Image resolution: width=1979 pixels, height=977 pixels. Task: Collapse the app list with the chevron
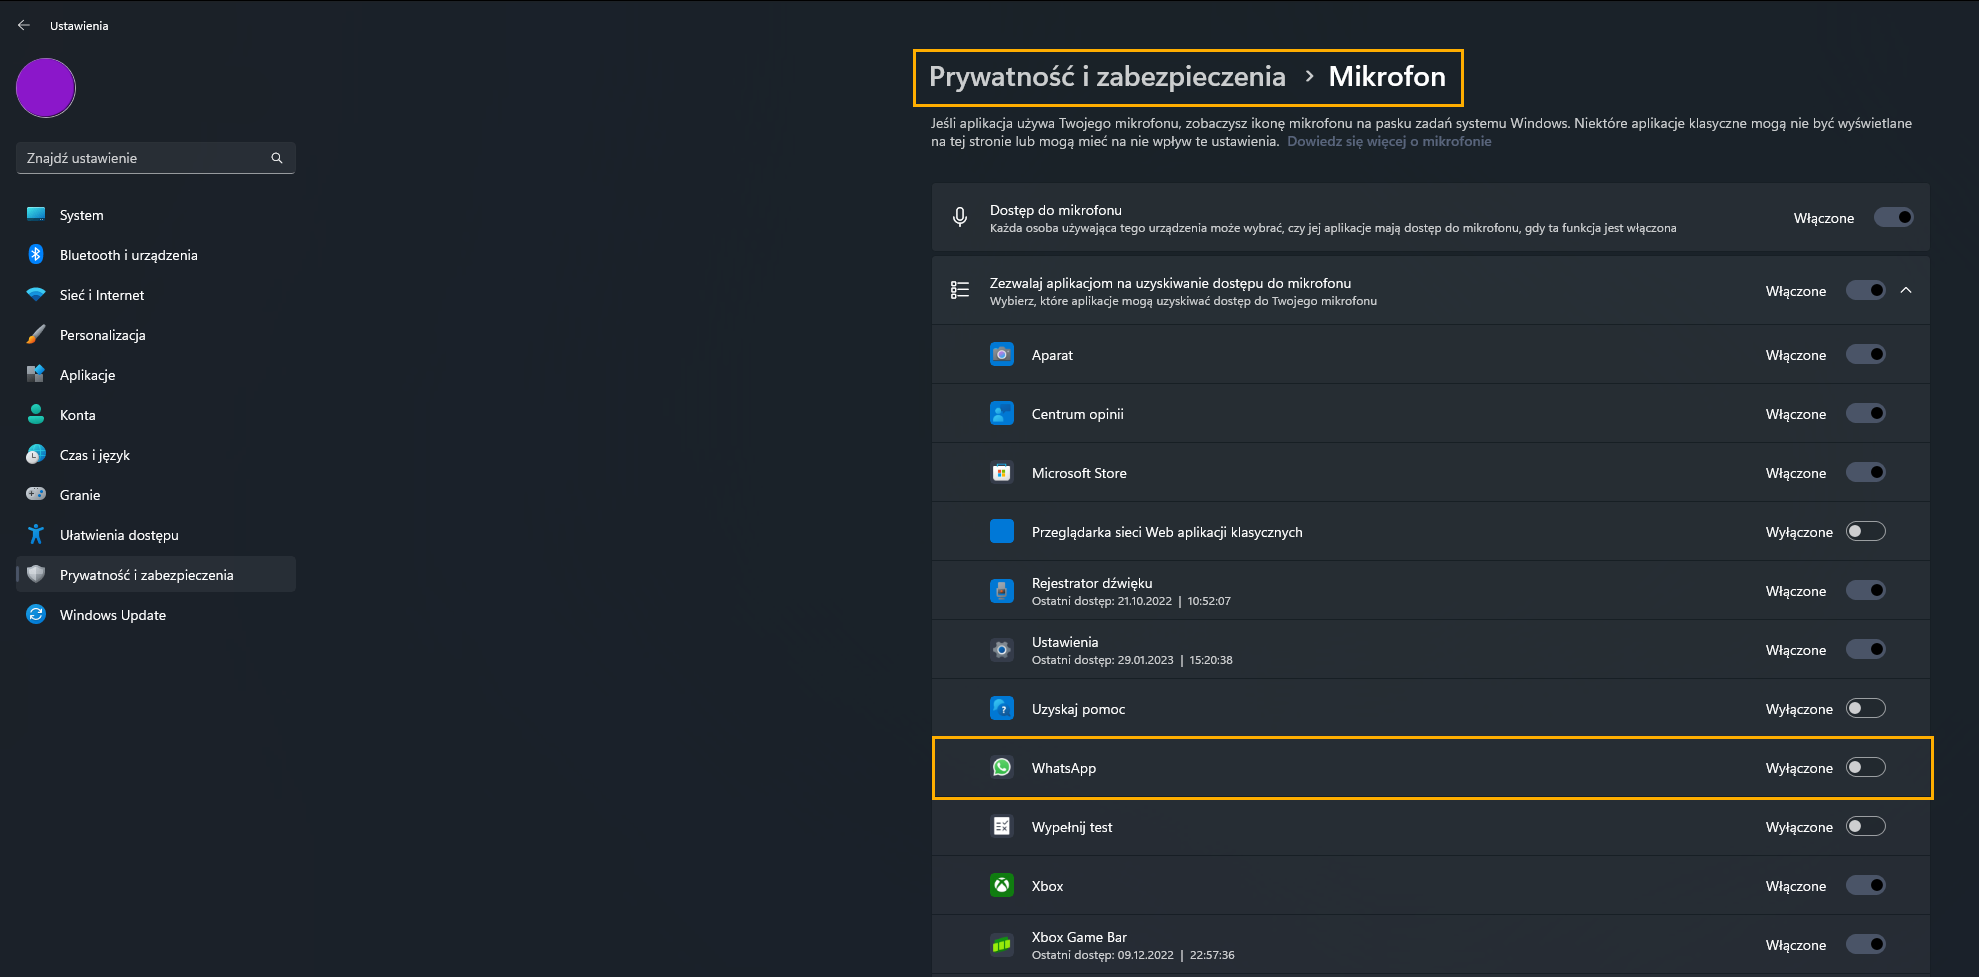(x=1906, y=290)
